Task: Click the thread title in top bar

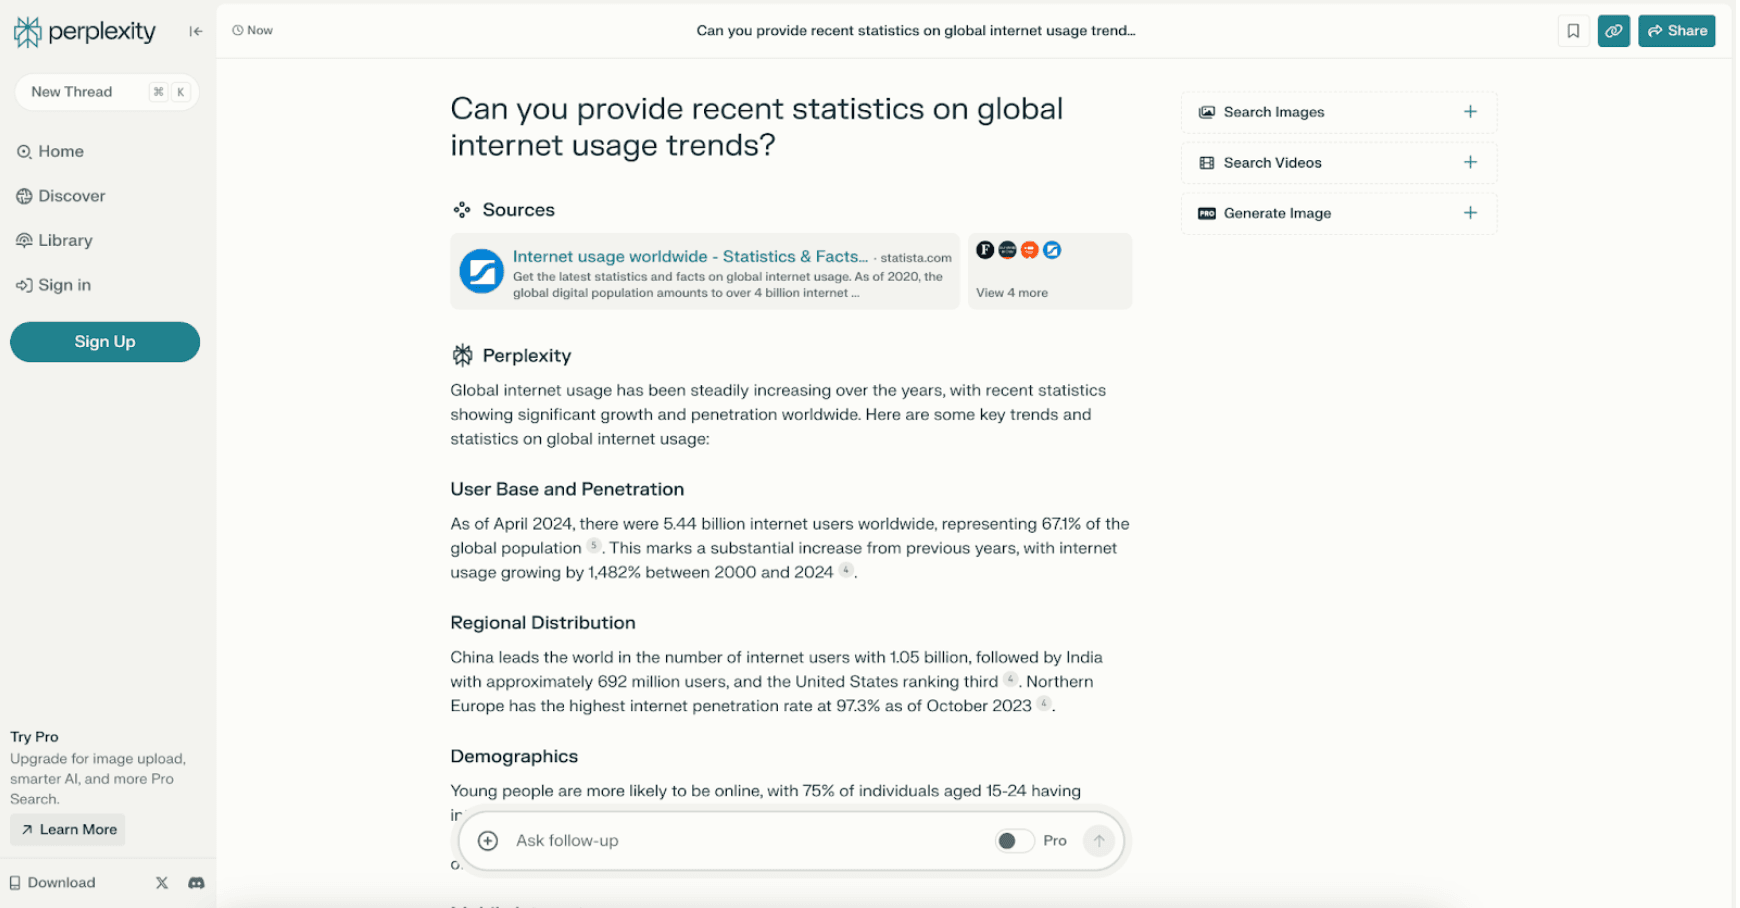Action: (x=916, y=31)
